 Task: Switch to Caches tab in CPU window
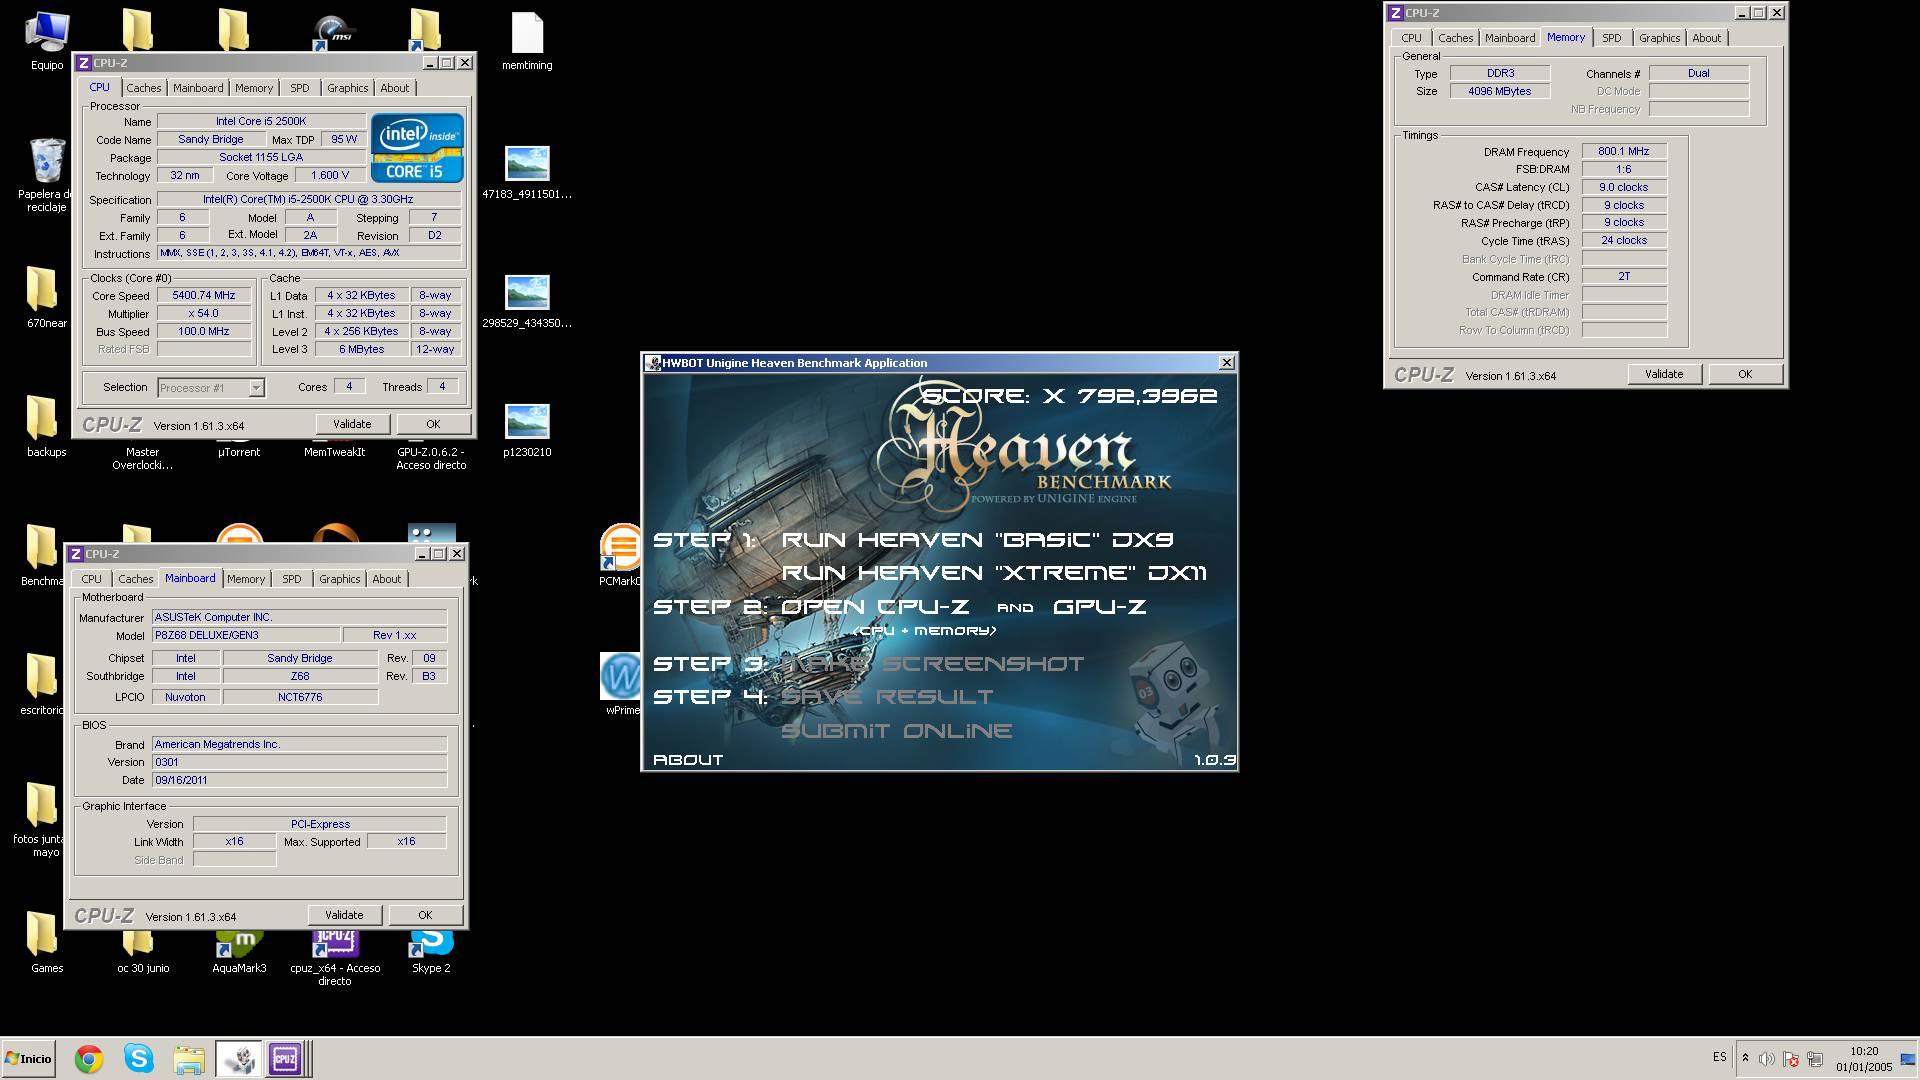click(143, 88)
